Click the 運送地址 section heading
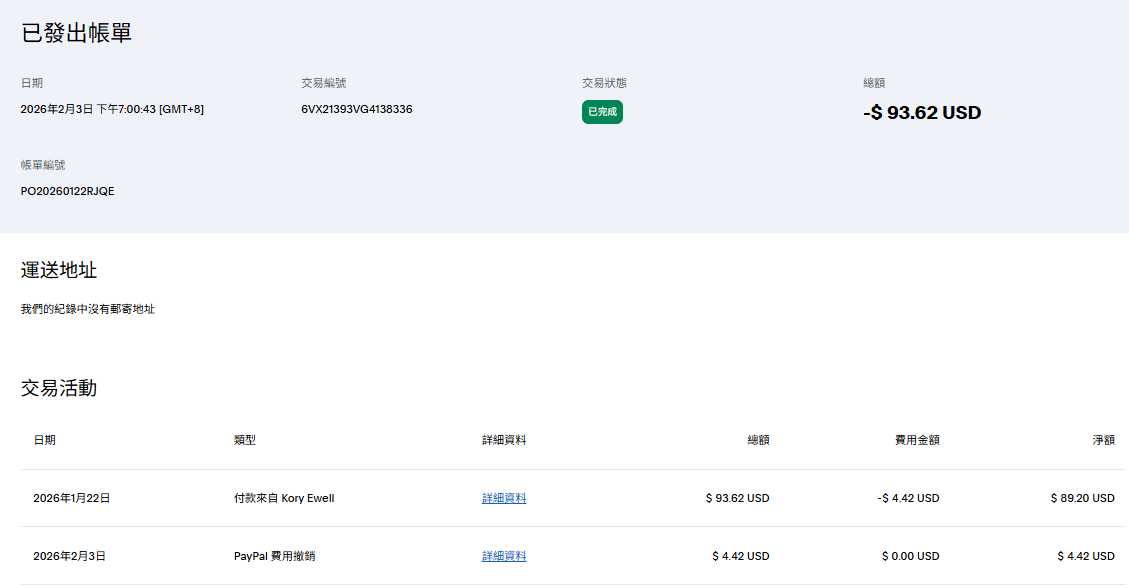 coord(59,270)
